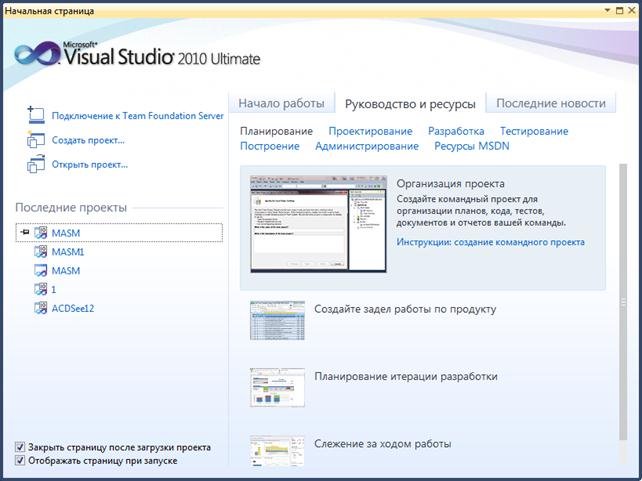
Task: Click the Visual Studio infinity logo
Action: tap(37, 54)
